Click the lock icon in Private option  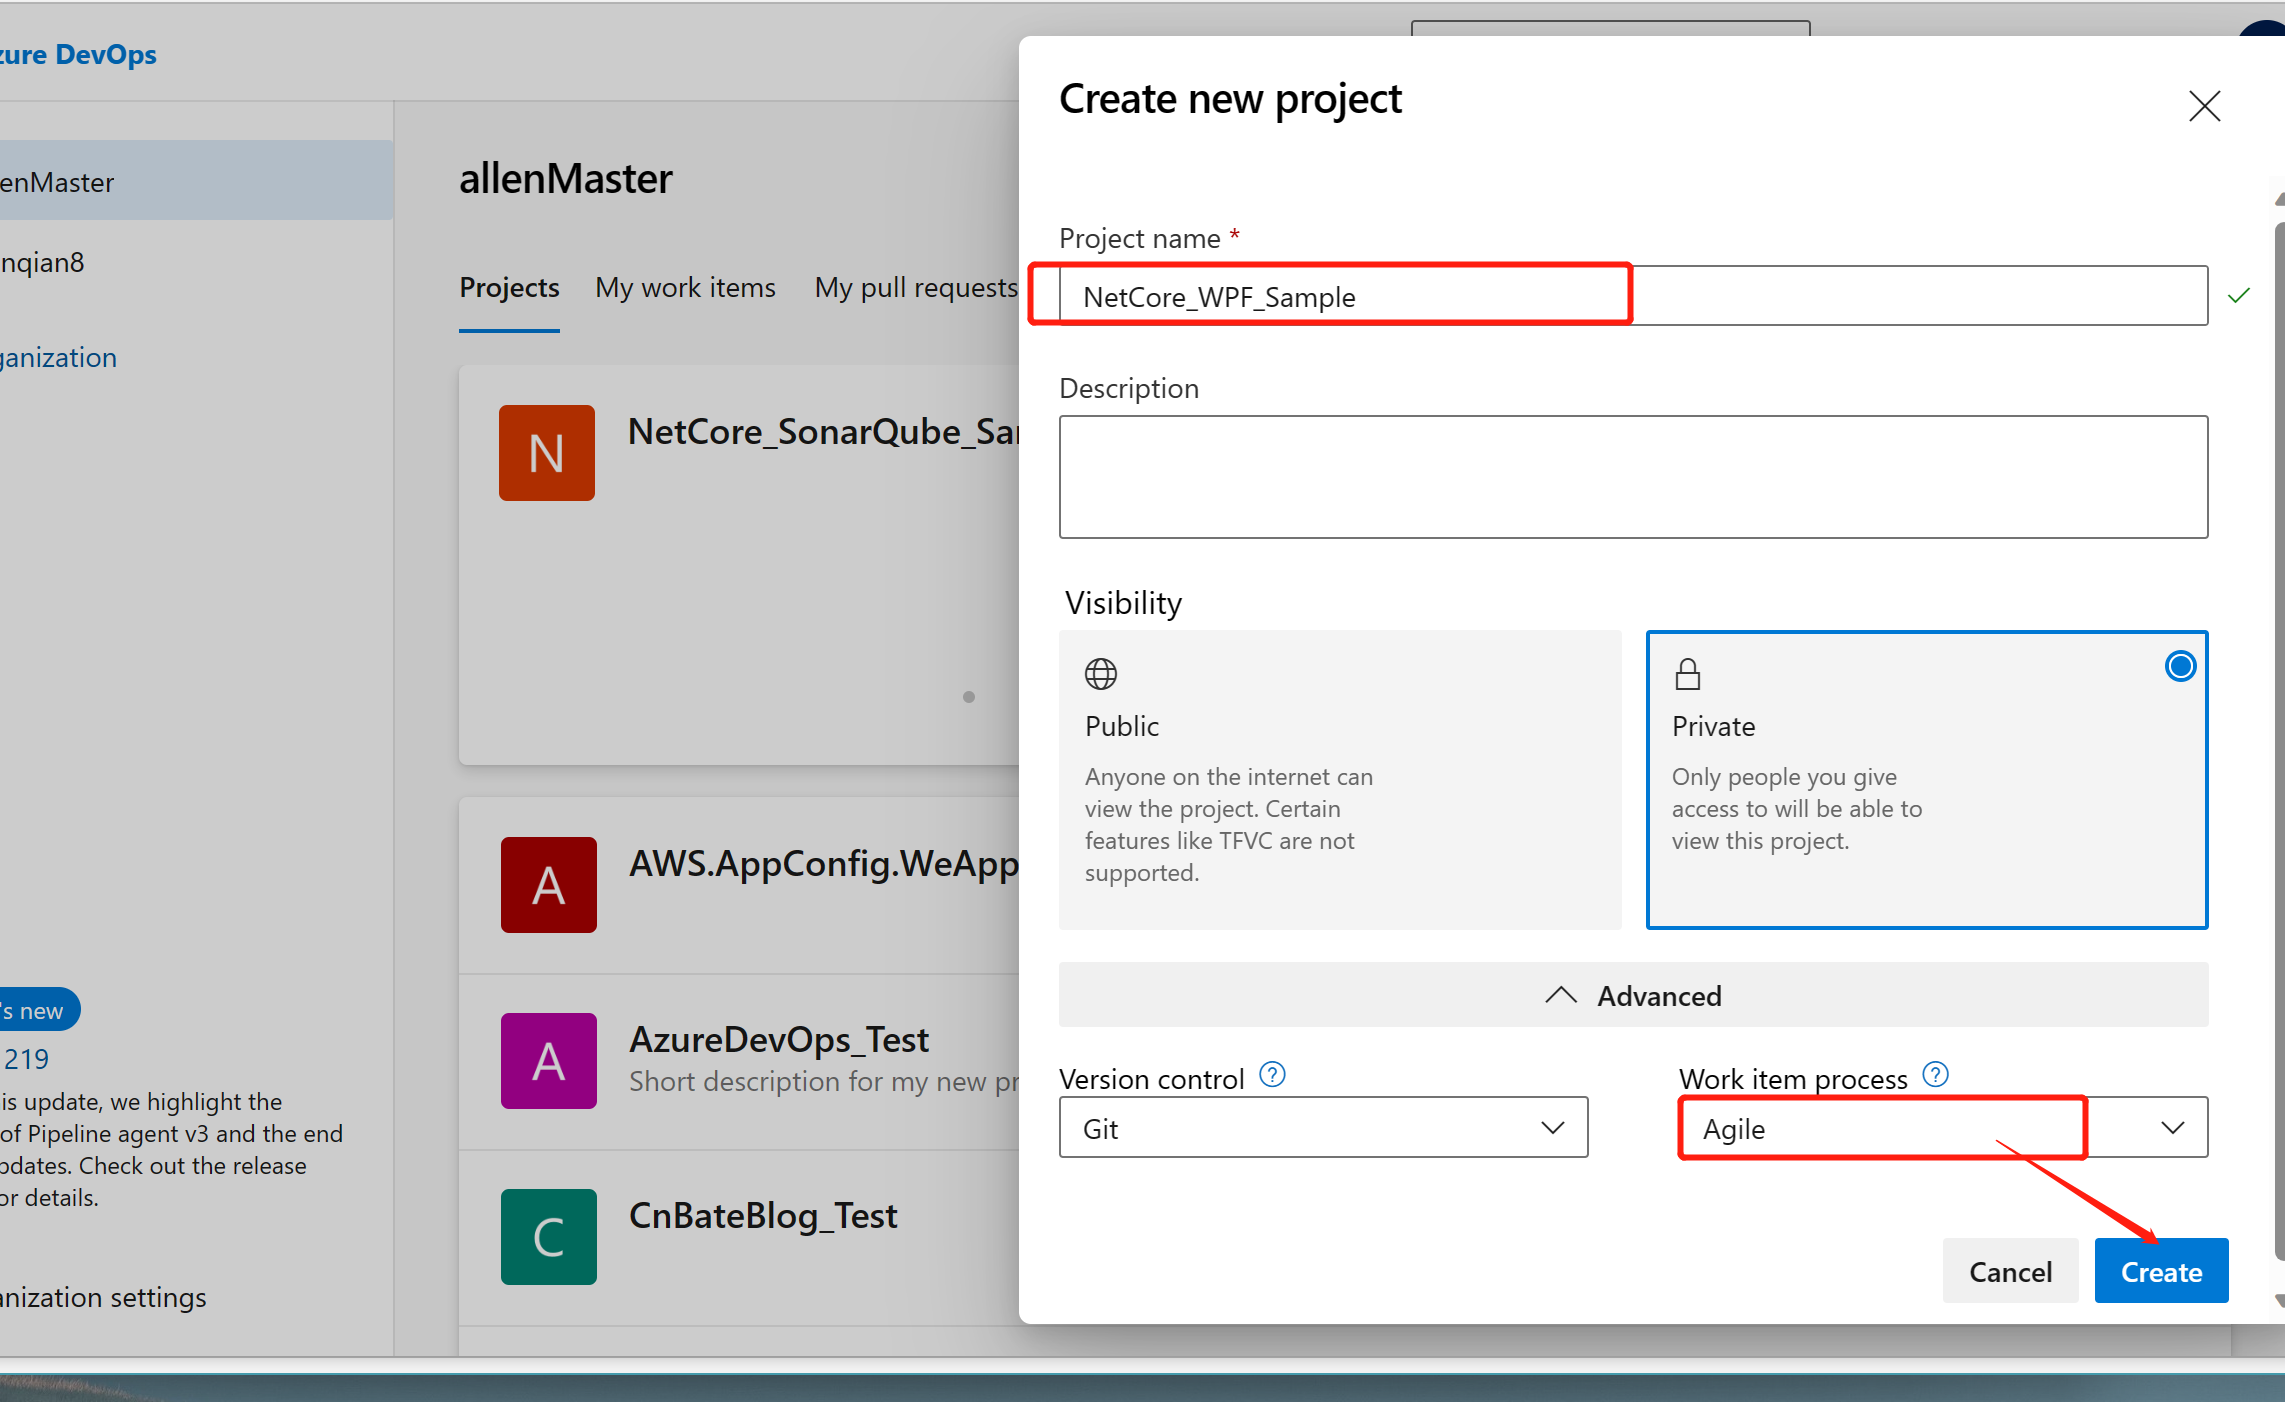[1687, 674]
